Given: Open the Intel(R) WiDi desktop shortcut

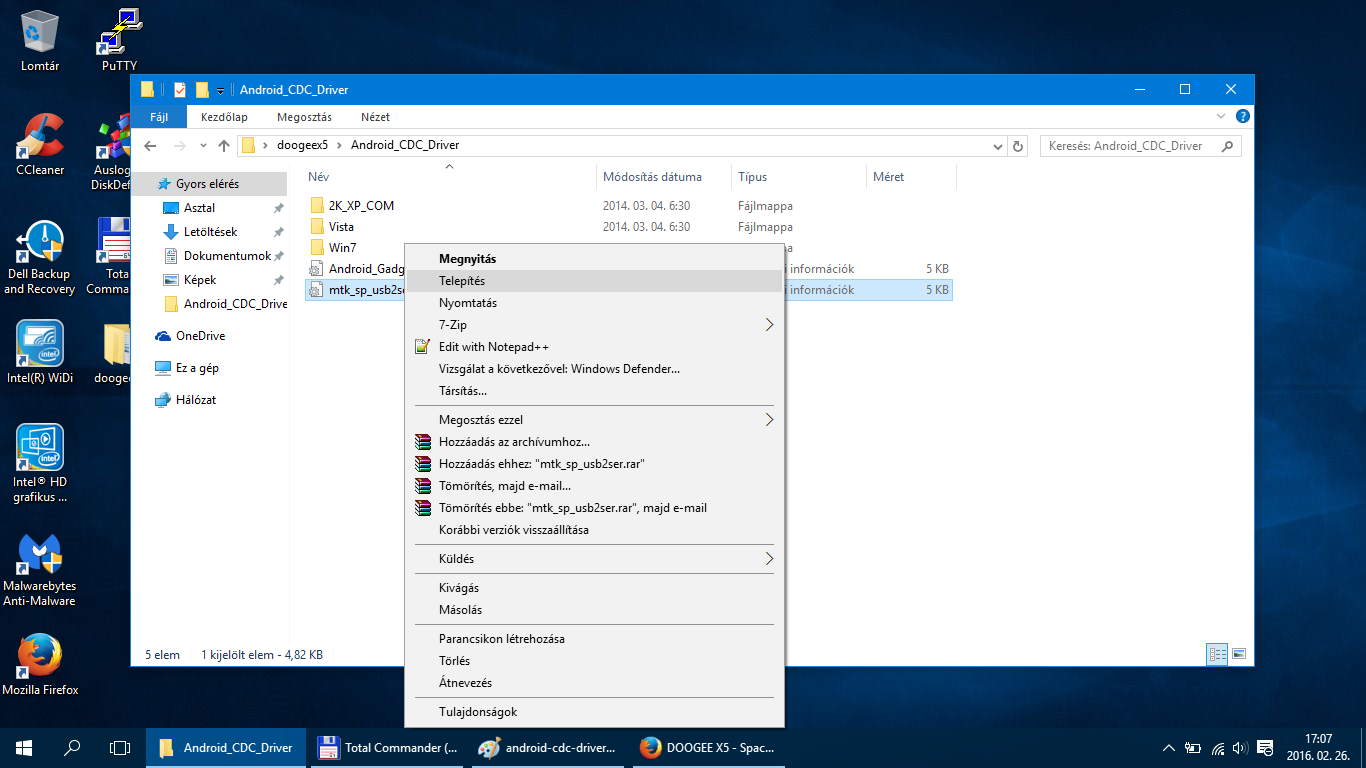Looking at the screenshot, I should click(40, 345).
